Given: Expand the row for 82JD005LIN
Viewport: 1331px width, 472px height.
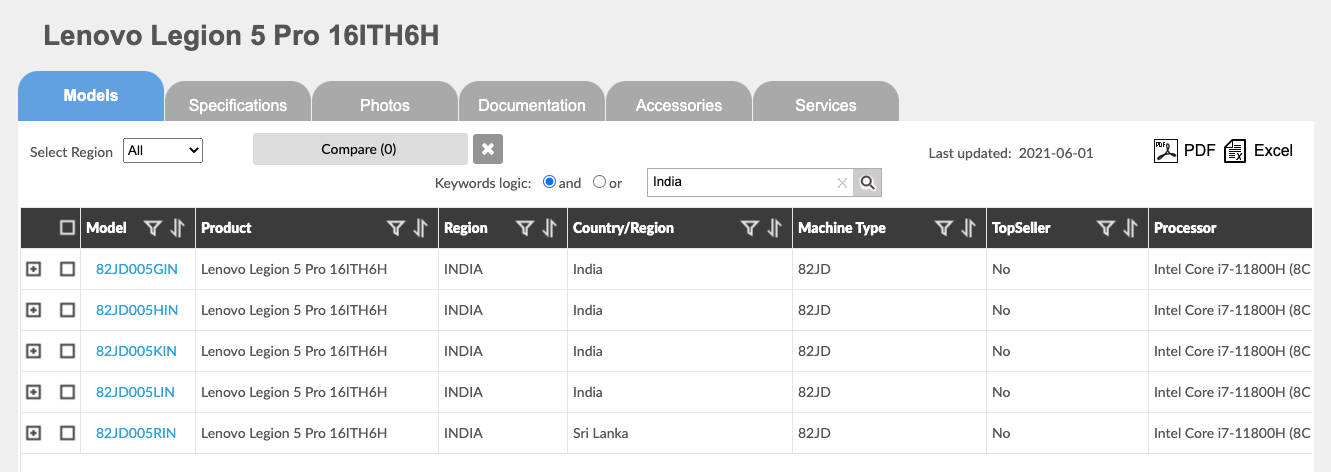Looking at the screenshot, I should [33, 392].
